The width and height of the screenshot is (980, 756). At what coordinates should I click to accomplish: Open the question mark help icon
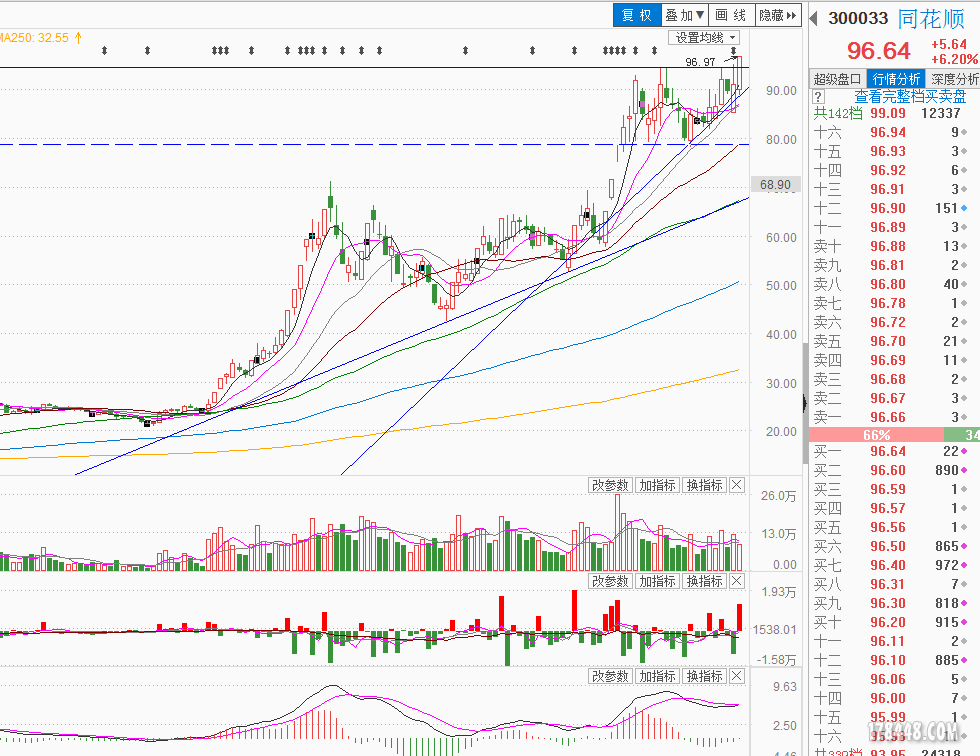819,97
